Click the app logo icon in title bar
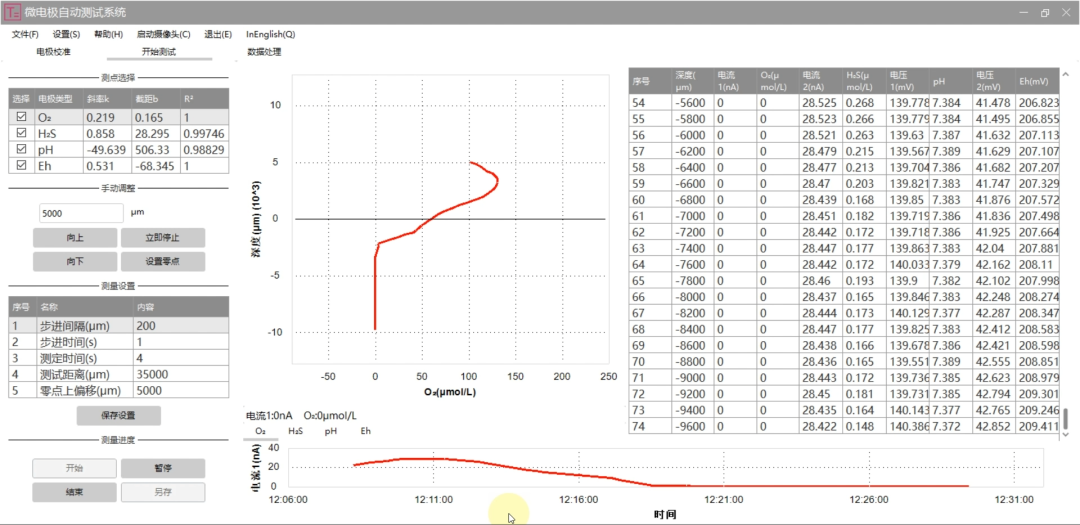This screenshot has height=525, width=1080. point(12,12)
